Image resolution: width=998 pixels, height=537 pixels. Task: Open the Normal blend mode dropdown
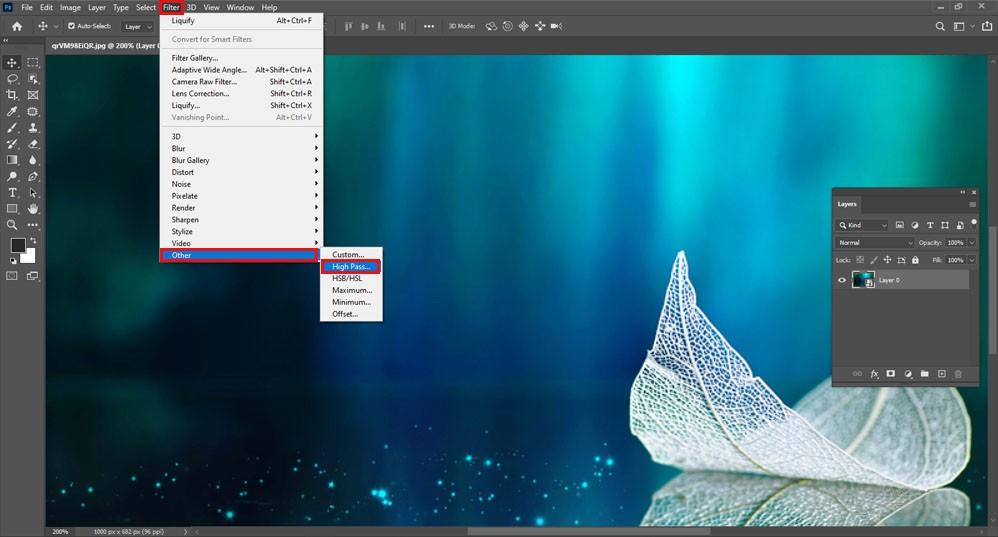[875, 242]
